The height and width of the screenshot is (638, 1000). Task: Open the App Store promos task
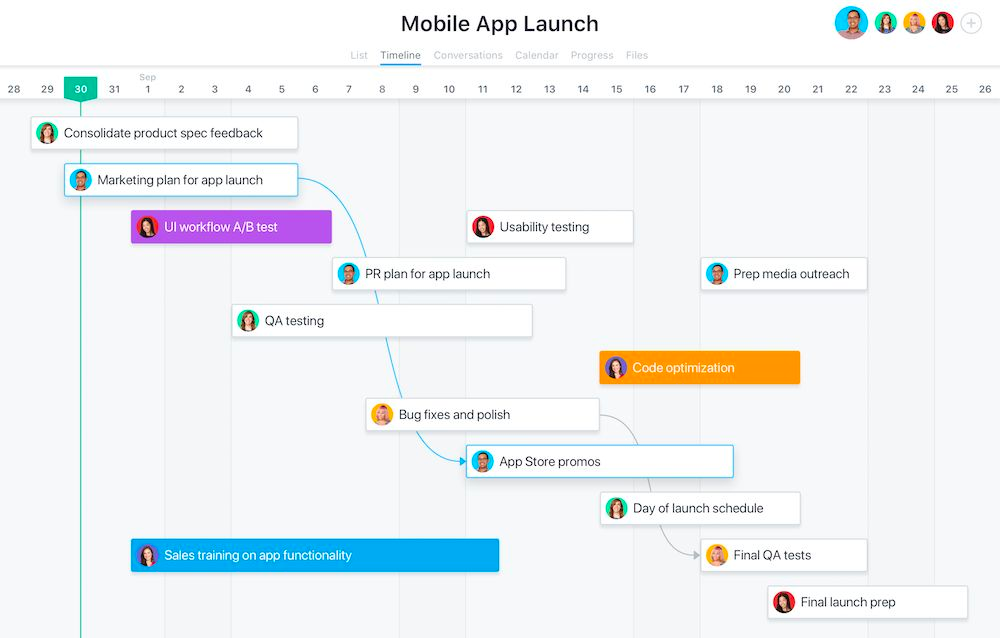[600, 461]
